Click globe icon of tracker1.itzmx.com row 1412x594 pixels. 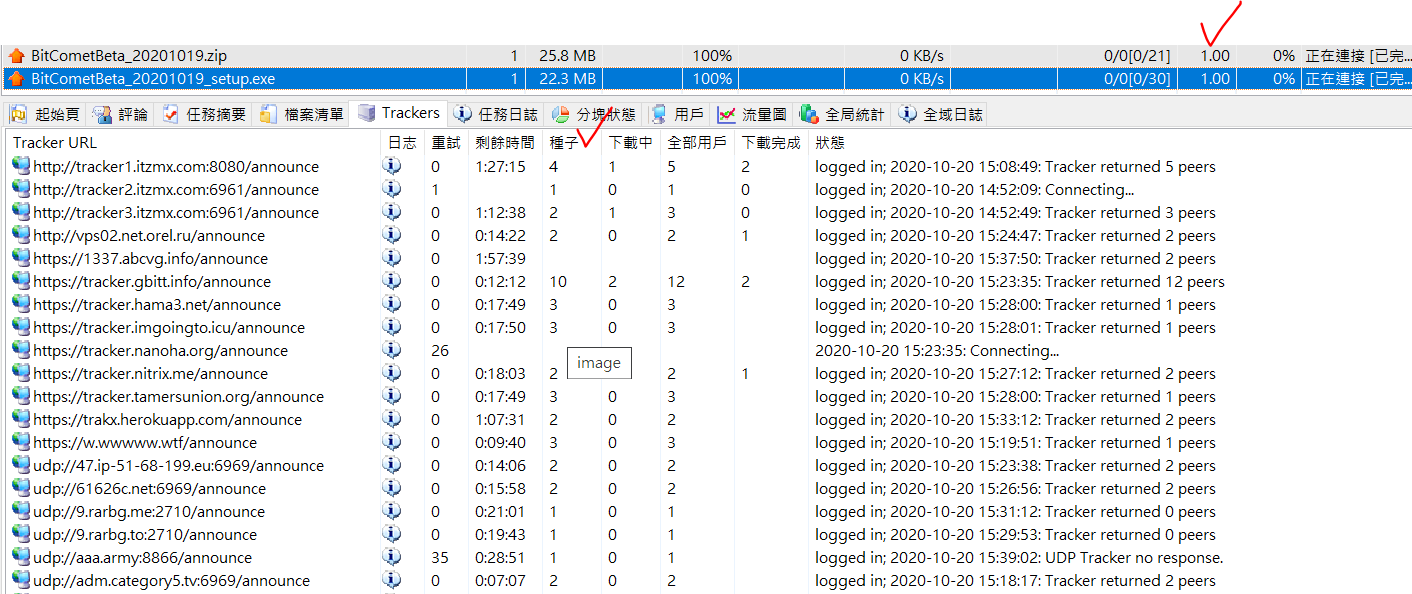tap(21, 166)
